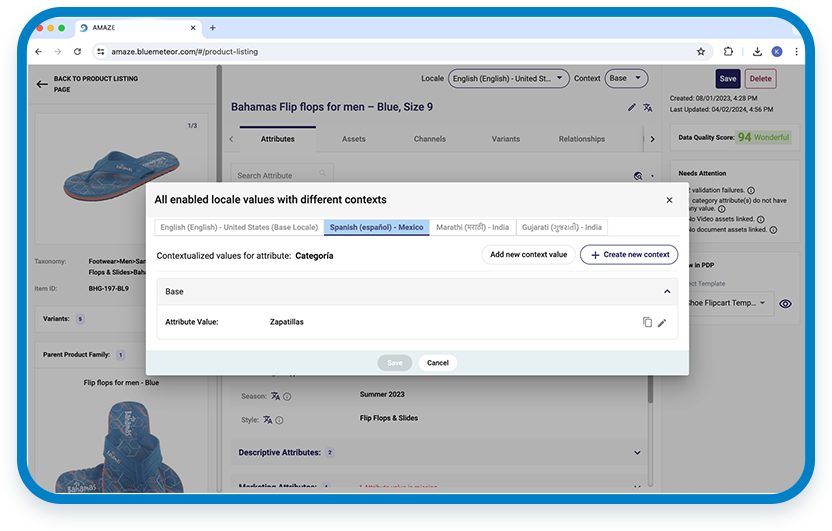
Task: Open the Chrome three-dot menu
Action: pos(796,51)
